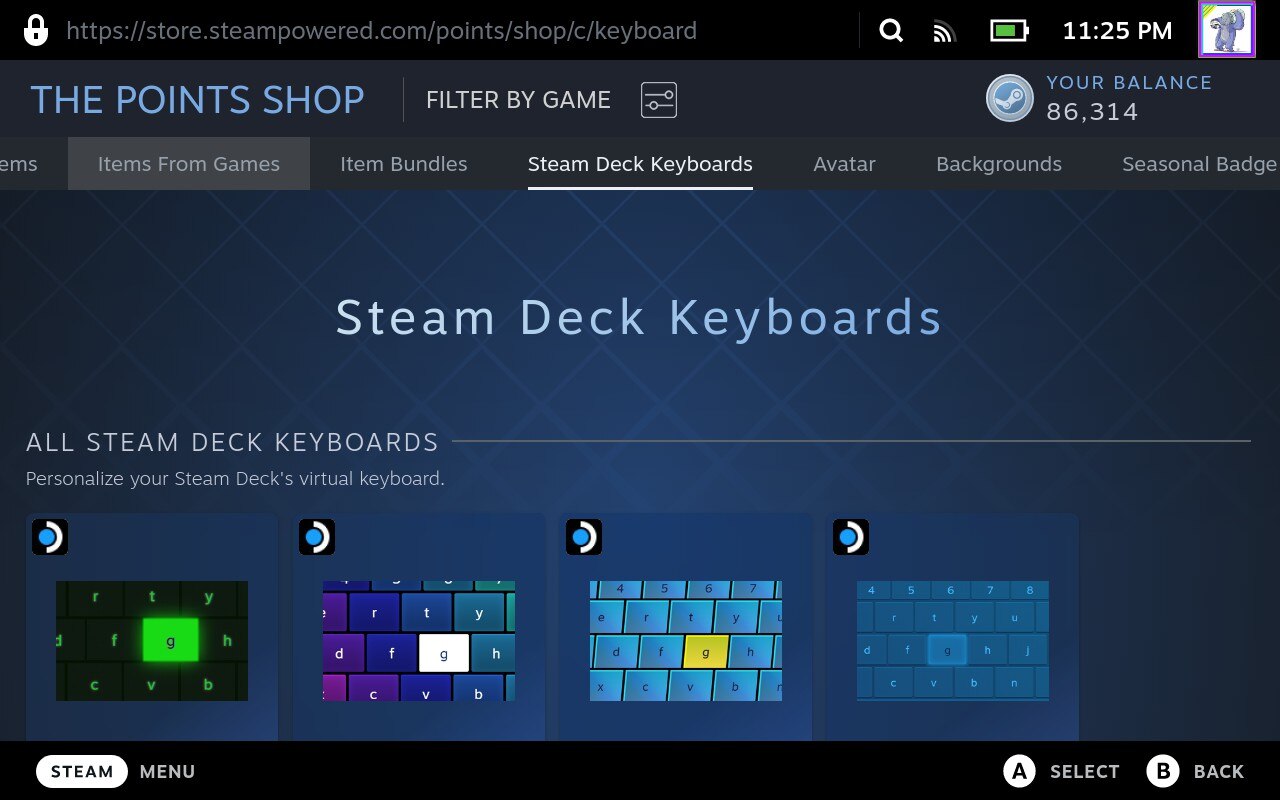
Task: Open search with the magnifier icon
Action: coord(891,31)
